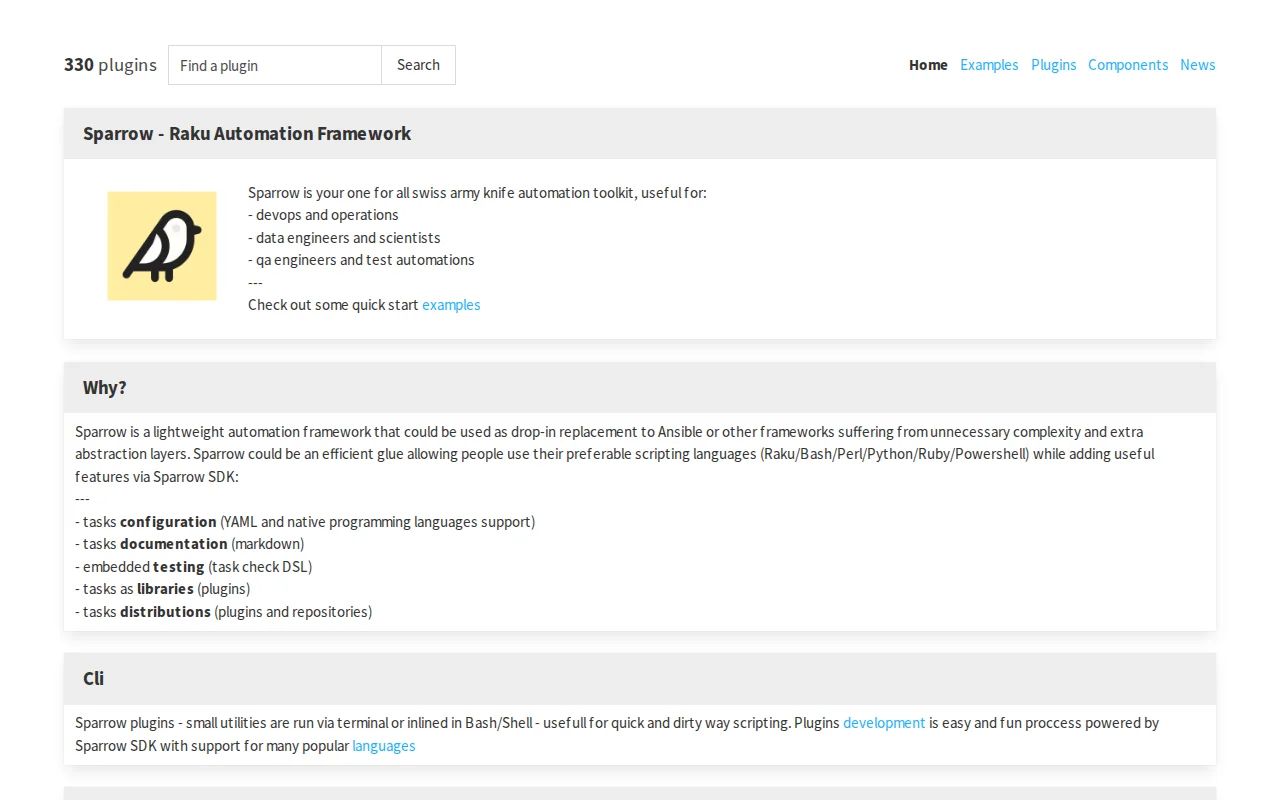1280x800 pixels.
Task: Open the plugins development link
Action: (884, 723)
